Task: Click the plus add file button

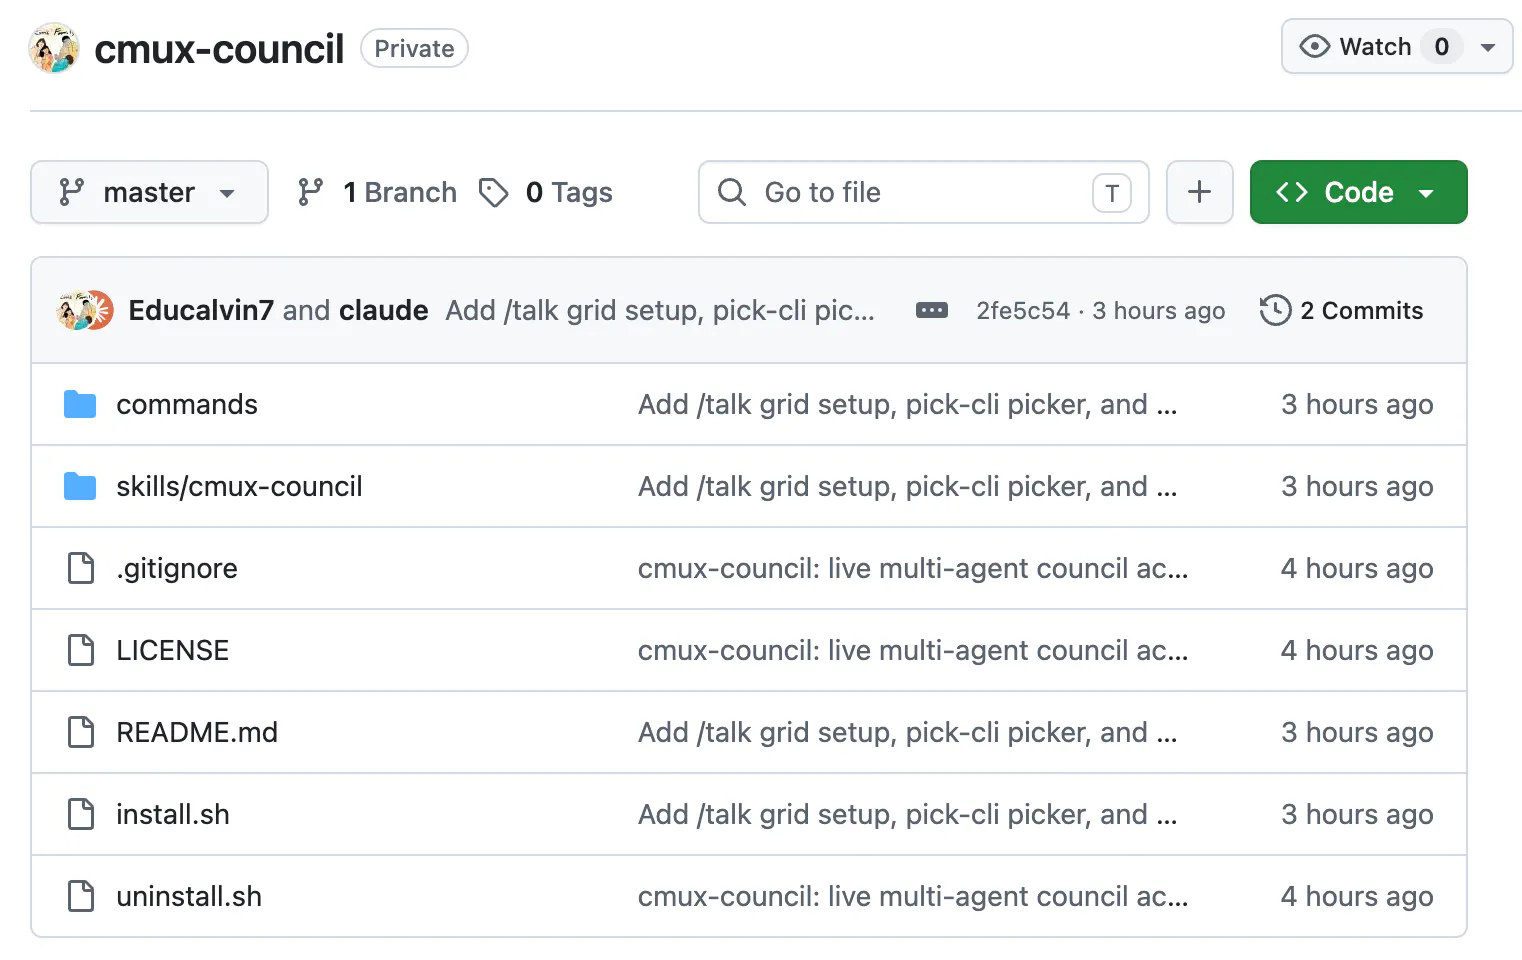Action: [x=1199, y=192]
